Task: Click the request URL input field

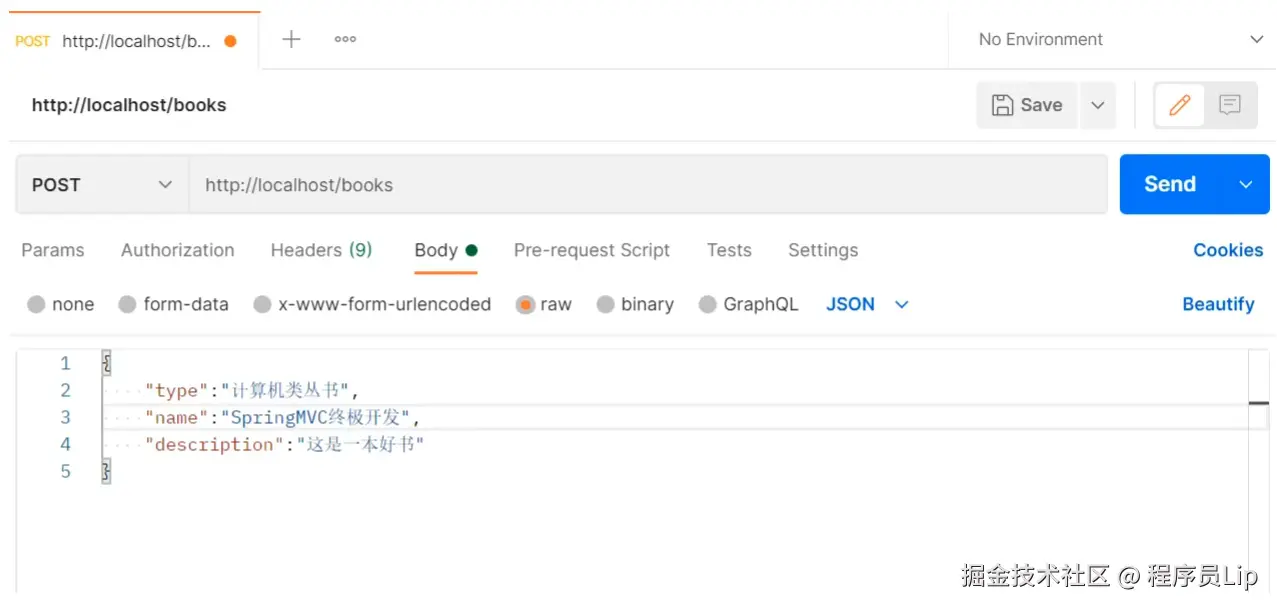Action: [647, 185]
